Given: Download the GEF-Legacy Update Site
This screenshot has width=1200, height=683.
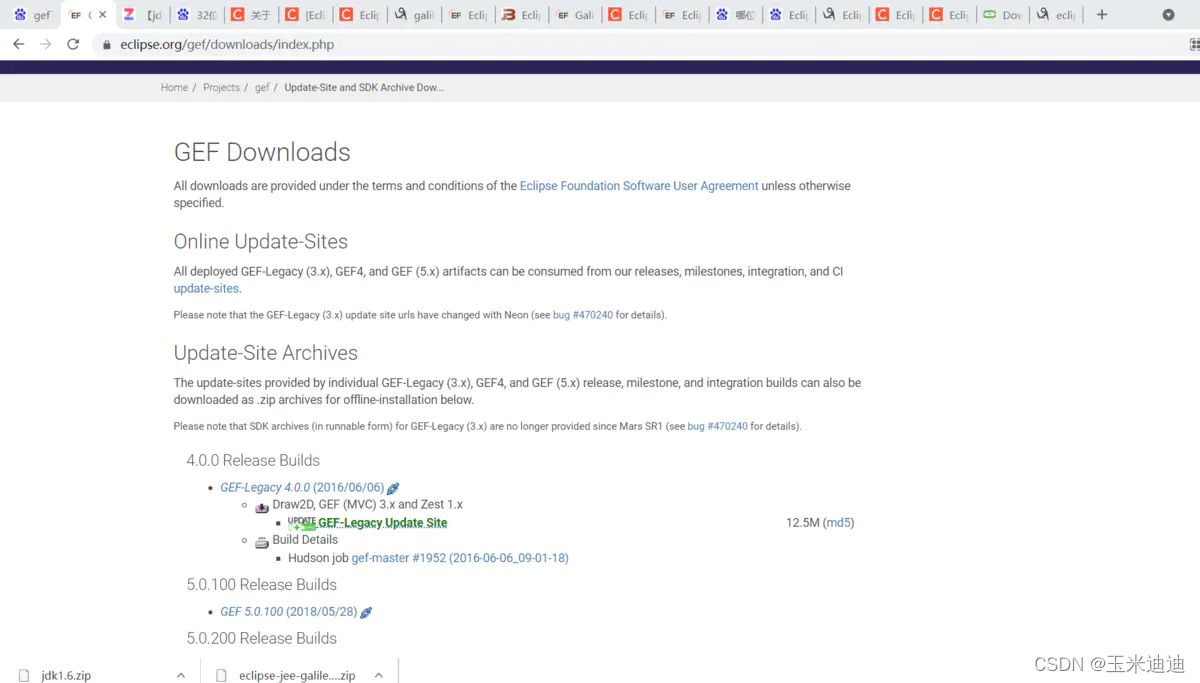Looking at the screenshot, I should coord(382,523).
